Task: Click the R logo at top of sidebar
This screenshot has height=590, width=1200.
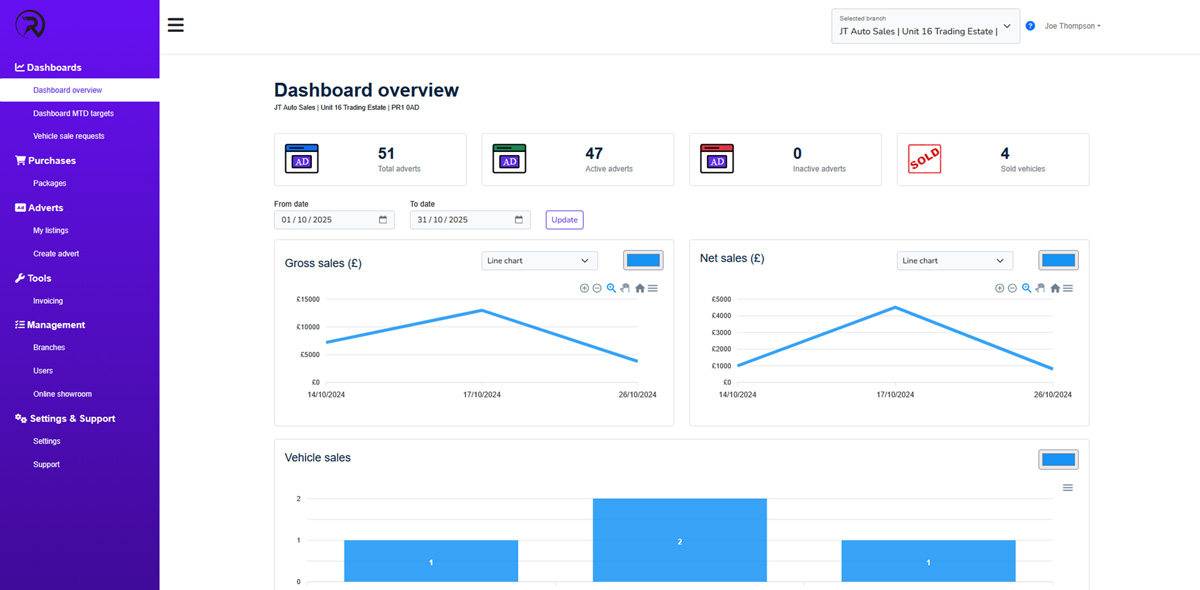Action: [x=30, y=25]
